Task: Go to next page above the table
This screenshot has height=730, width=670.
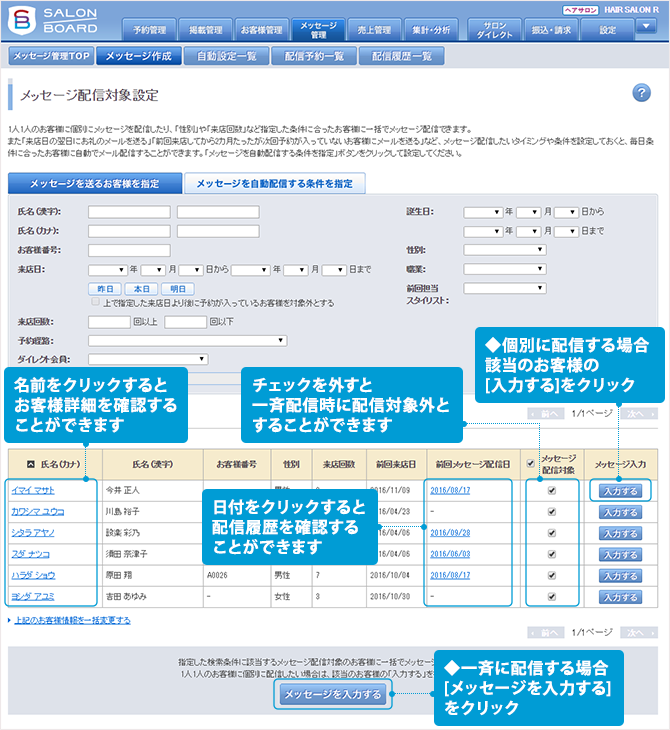Action: pyautogui.click(x=639, y=413)
